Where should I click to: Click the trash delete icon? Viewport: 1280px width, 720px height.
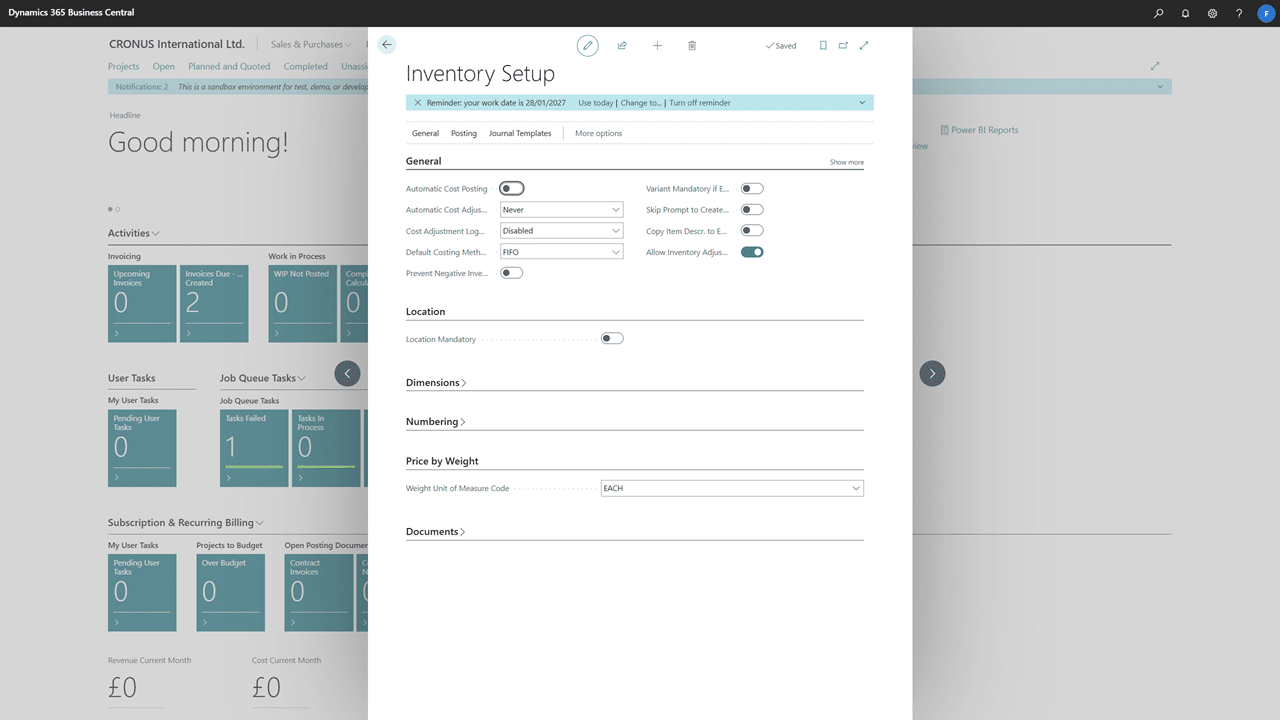pyautogui.click(x=692, y=45)
